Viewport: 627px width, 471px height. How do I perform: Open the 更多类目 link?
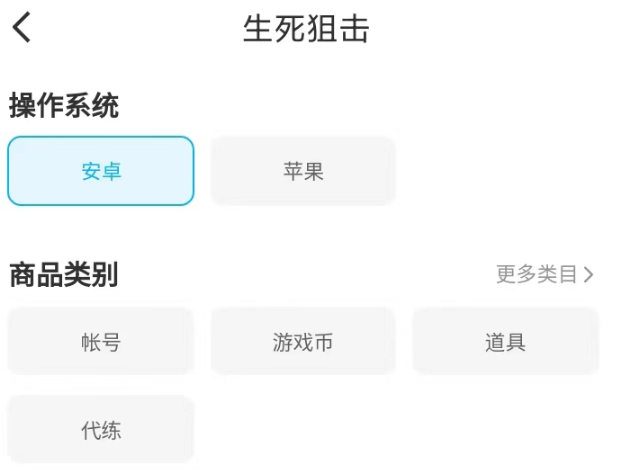(538, 274)
